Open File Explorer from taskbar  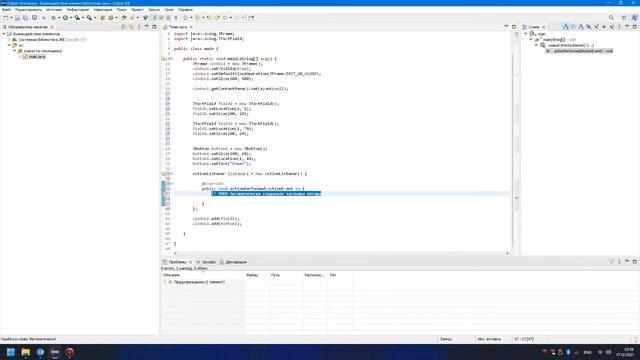[x=25, y=352]
